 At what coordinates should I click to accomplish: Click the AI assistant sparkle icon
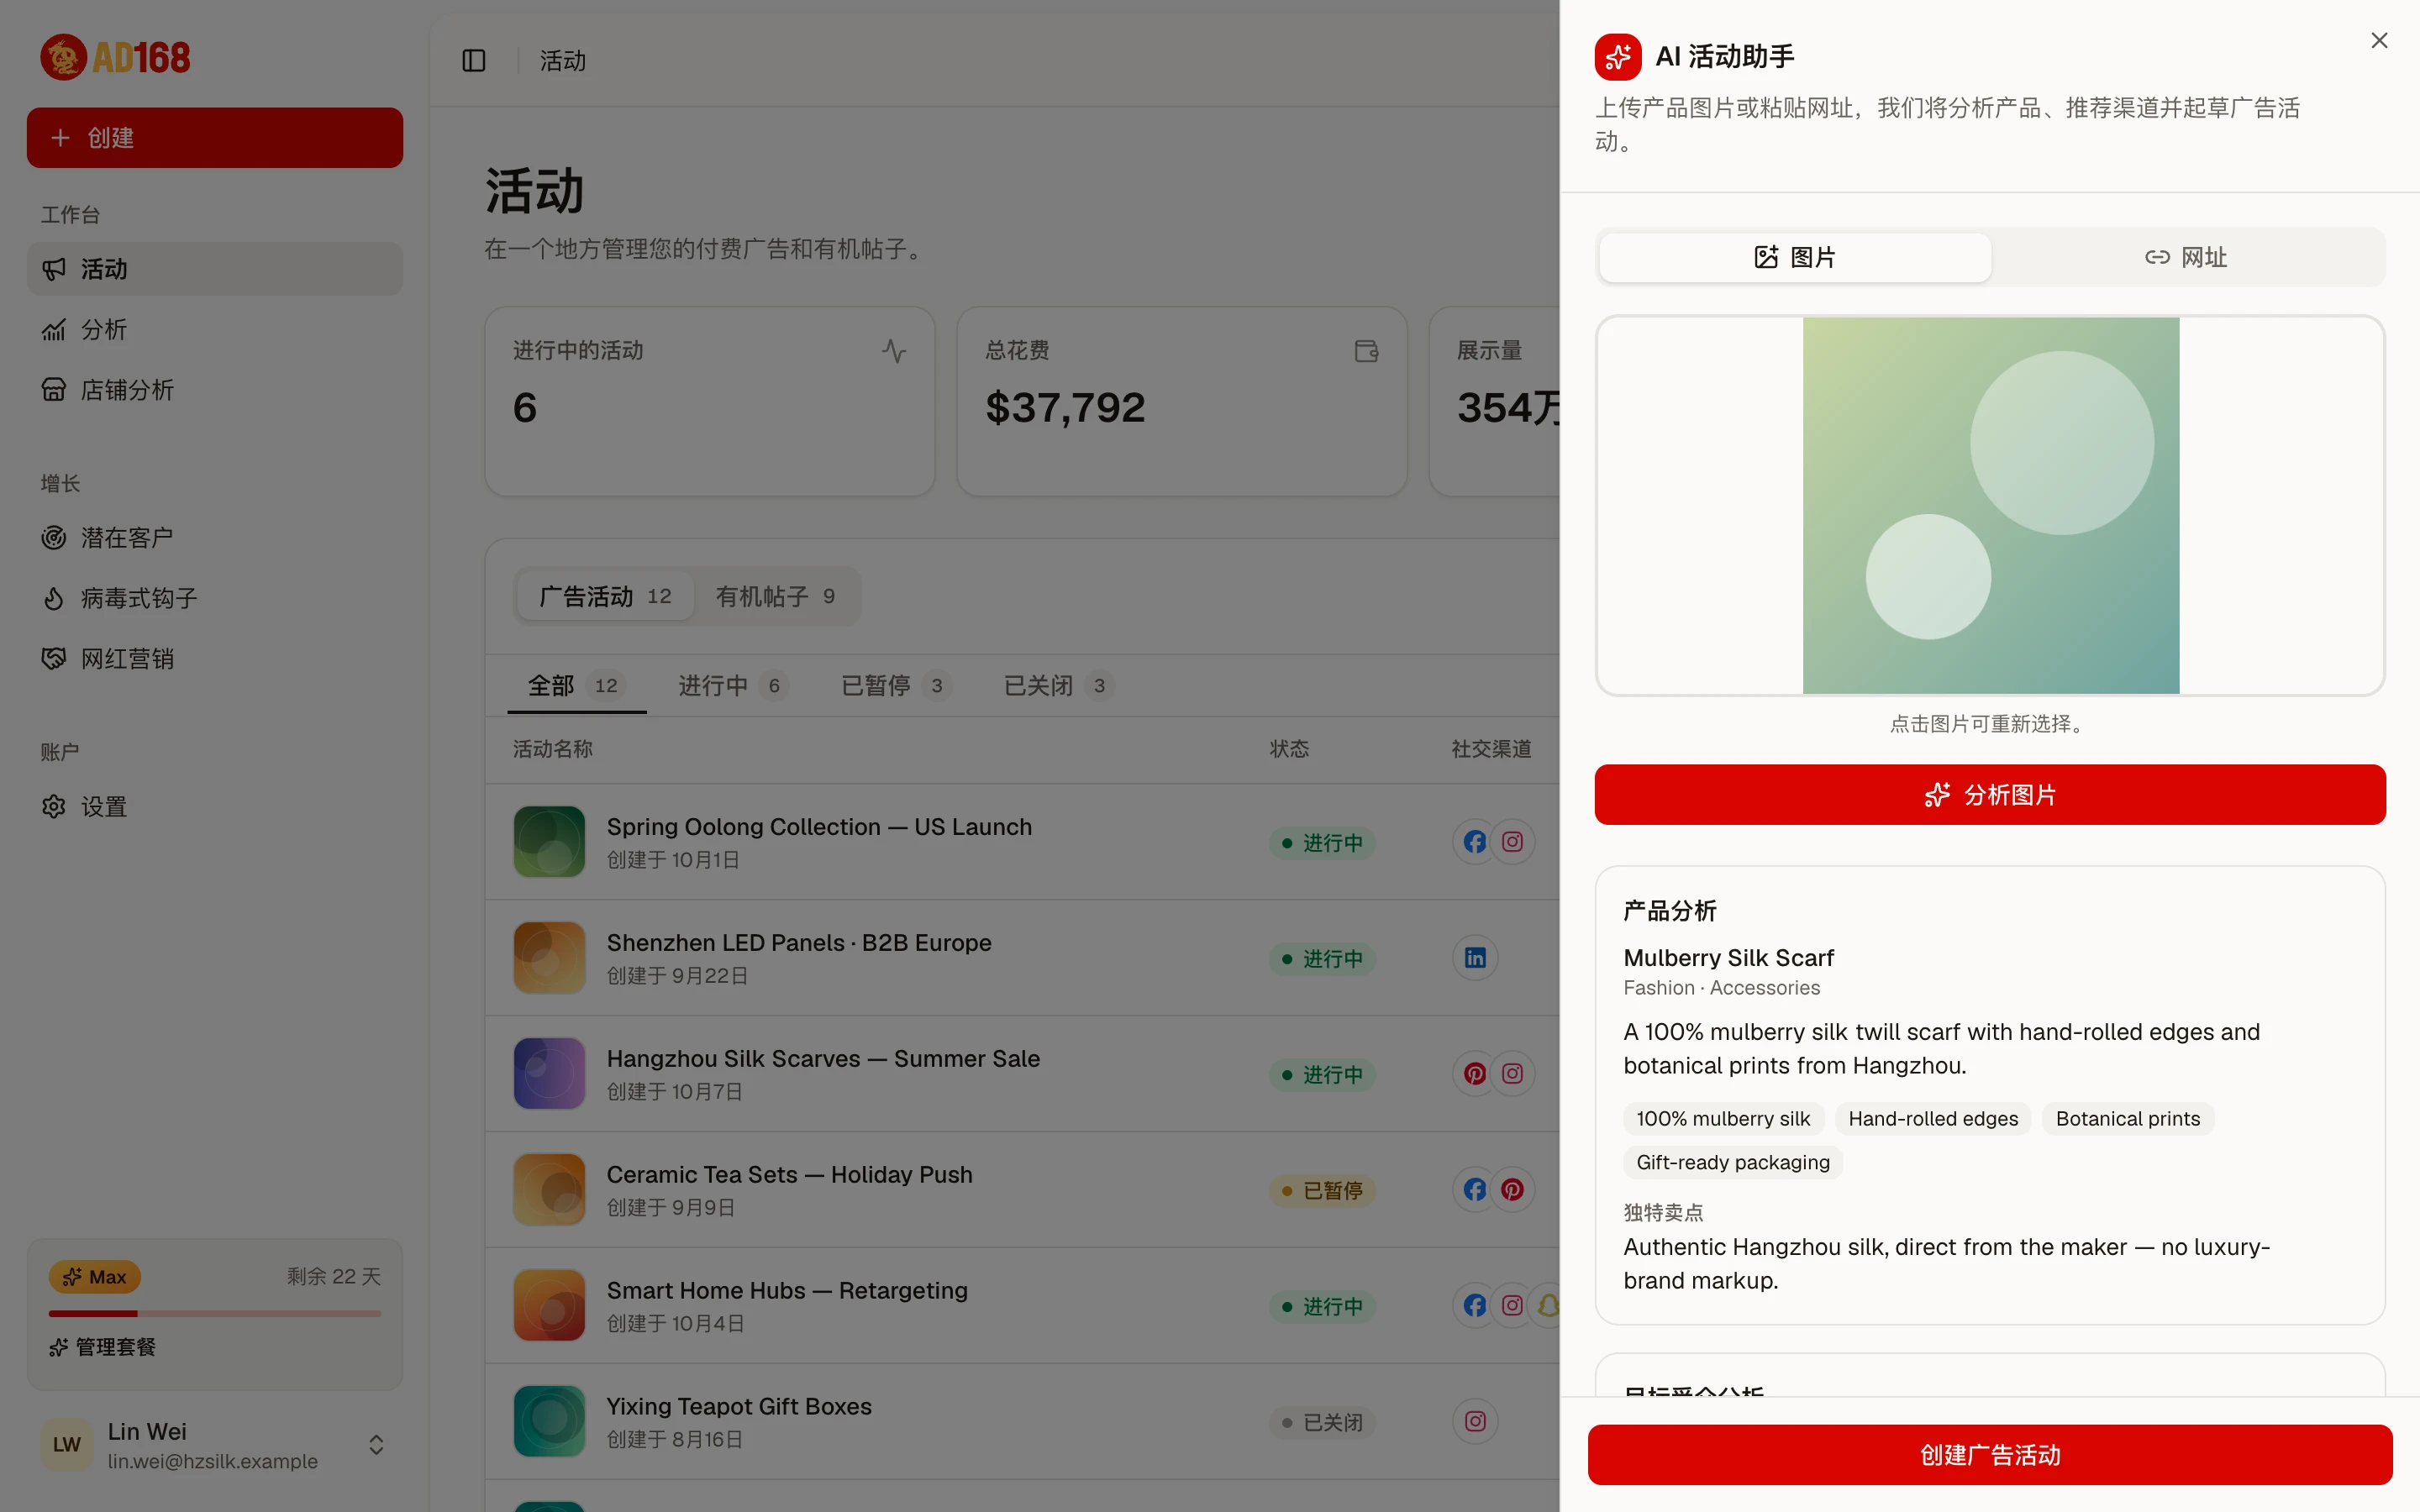pyautogui.click(x=1617, y=57)
